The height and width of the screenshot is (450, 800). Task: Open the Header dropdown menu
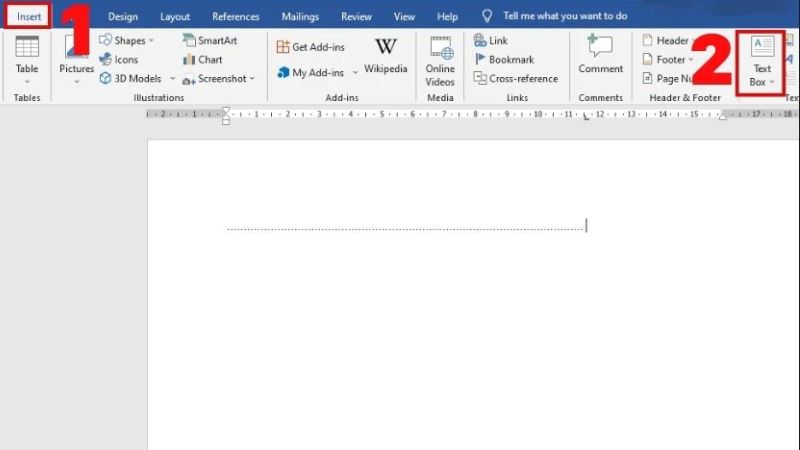click(670, 40)
